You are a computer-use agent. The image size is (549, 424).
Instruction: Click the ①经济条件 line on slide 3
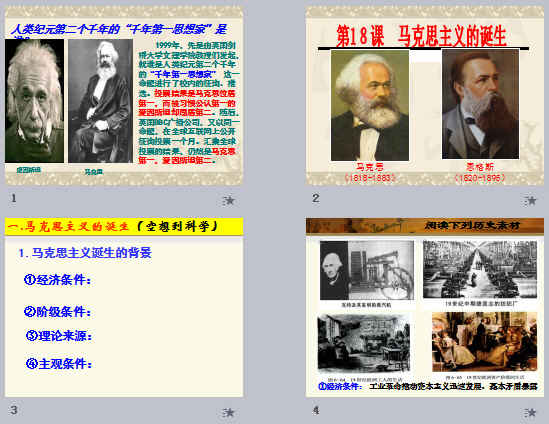click(x=58, y=280)
